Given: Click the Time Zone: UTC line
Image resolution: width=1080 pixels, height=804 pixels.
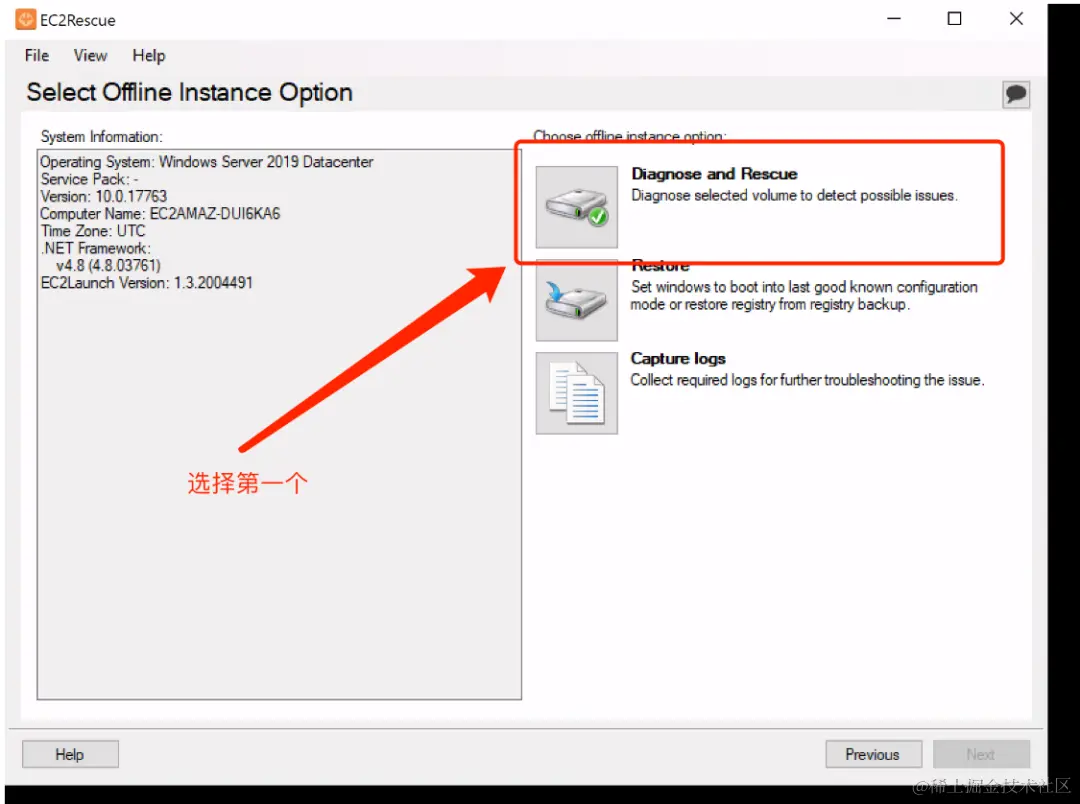Looking at the screenshot, I should pos(93,231).
